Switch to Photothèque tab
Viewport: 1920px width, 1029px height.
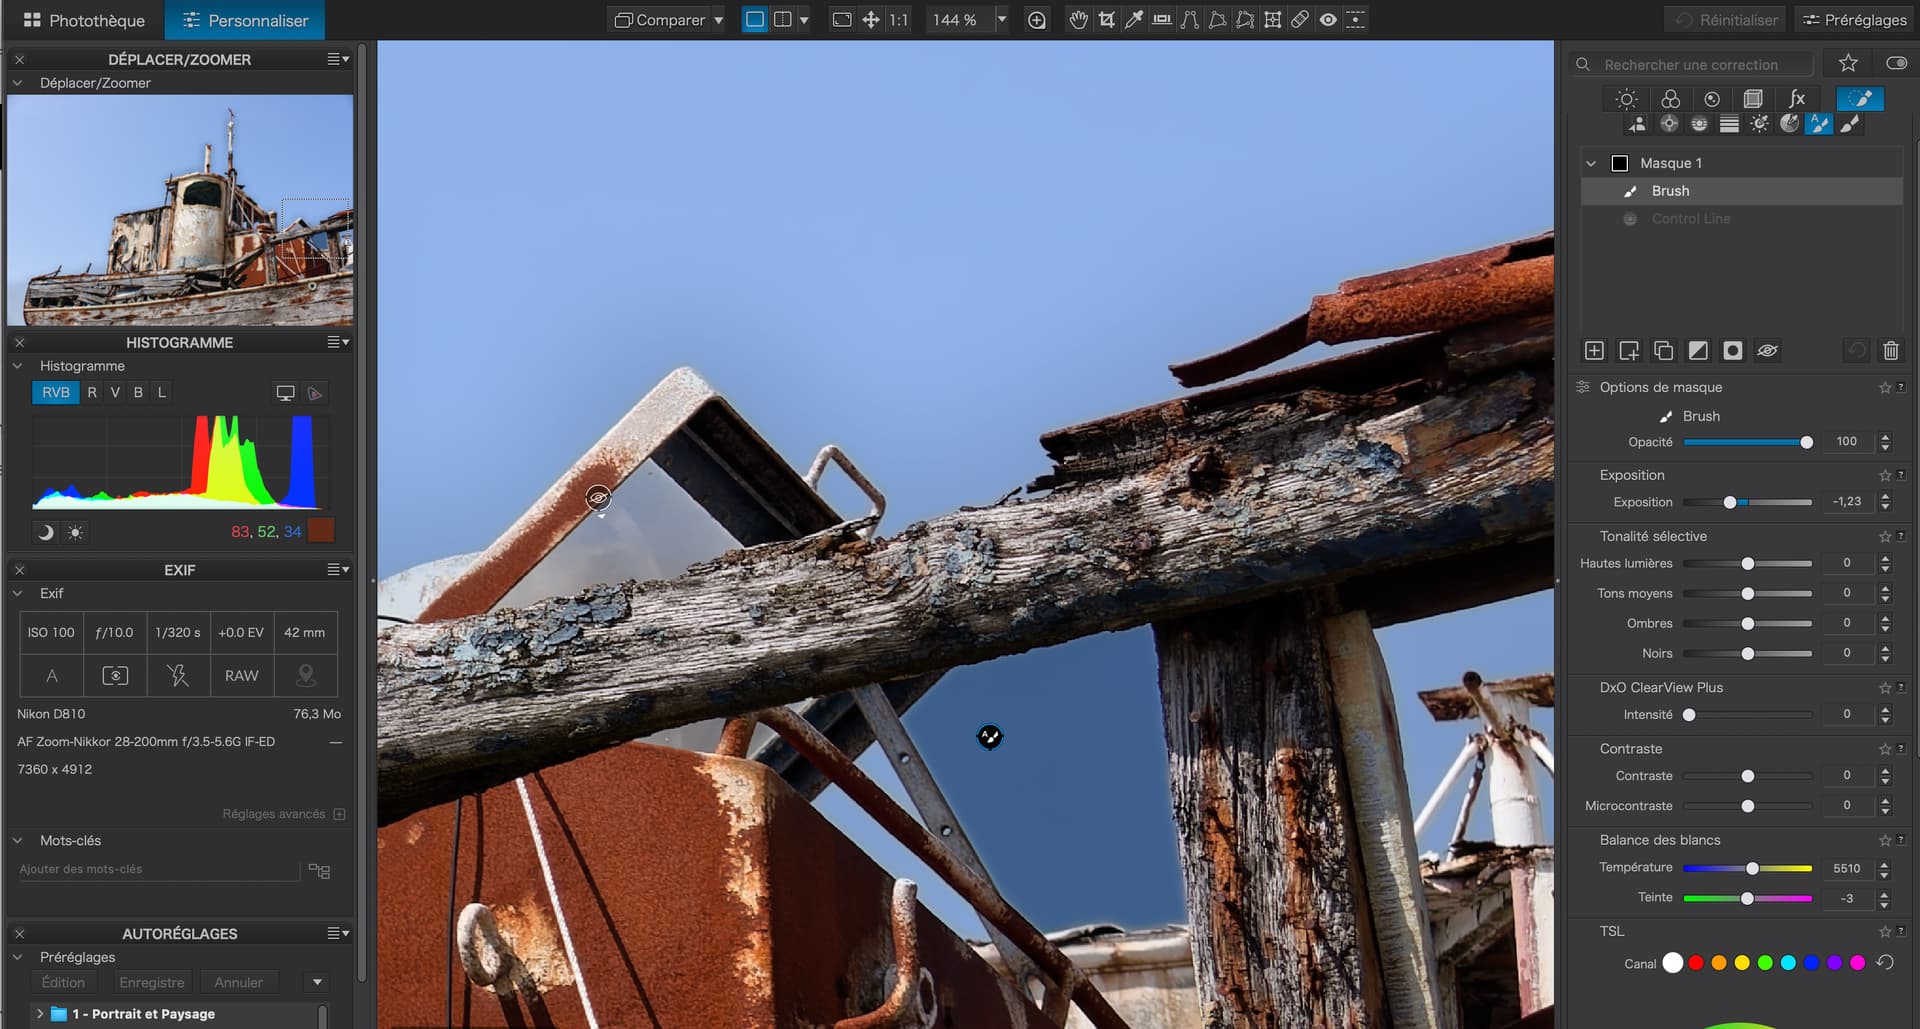[x=84, y=20]
